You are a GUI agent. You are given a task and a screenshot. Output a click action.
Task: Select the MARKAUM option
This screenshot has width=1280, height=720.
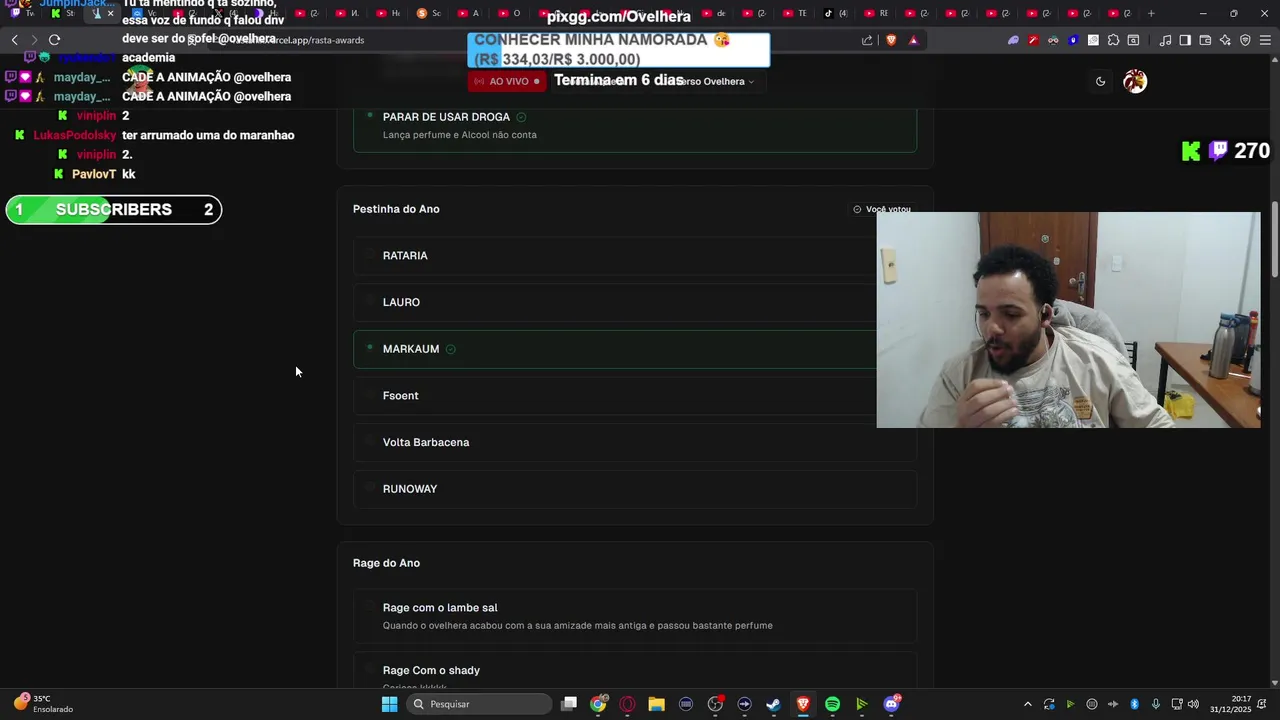(x=635, y=349)
